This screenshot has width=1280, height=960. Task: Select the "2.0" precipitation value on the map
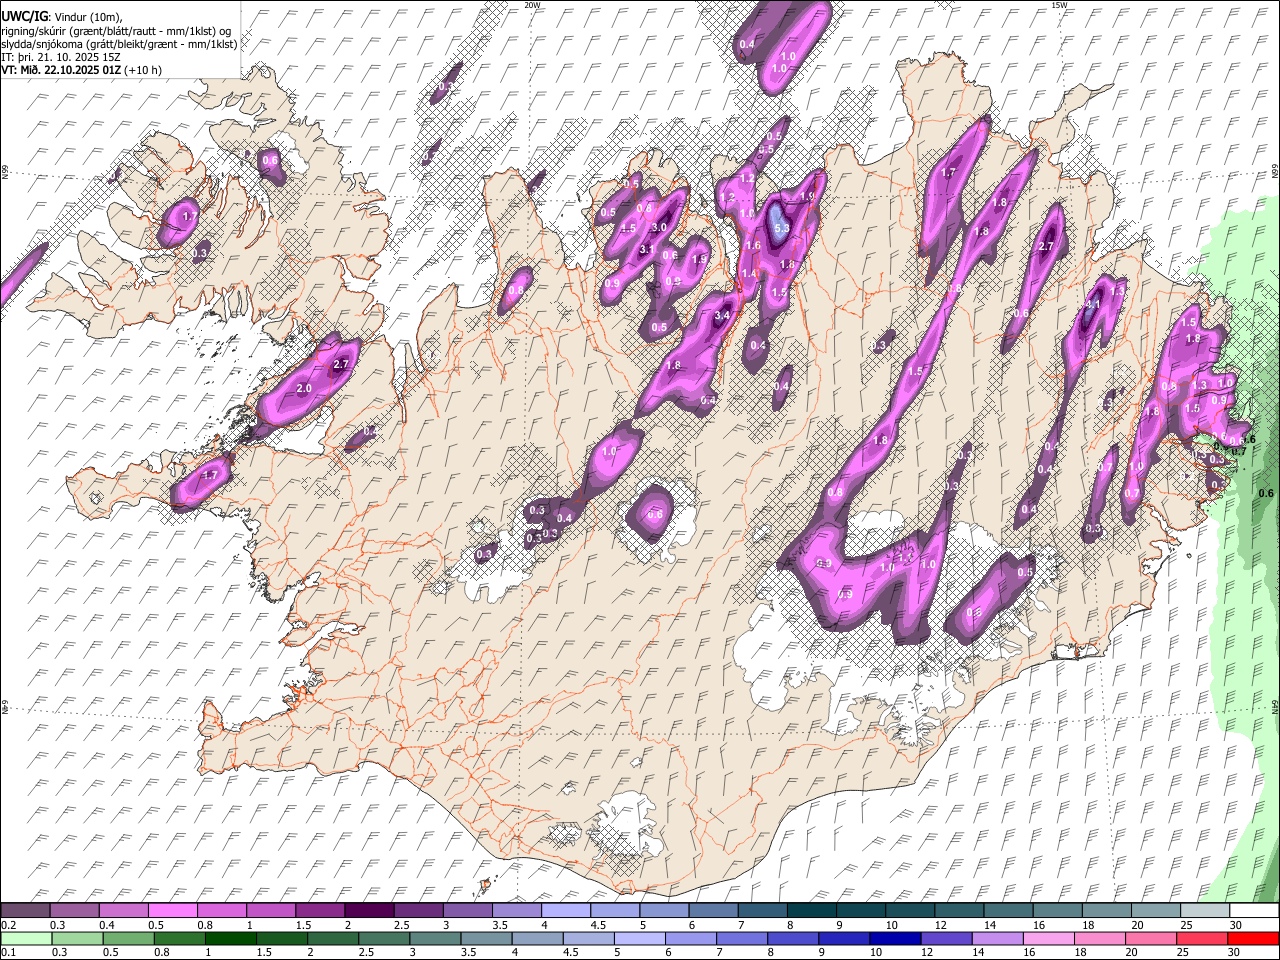tap(305, 388)
